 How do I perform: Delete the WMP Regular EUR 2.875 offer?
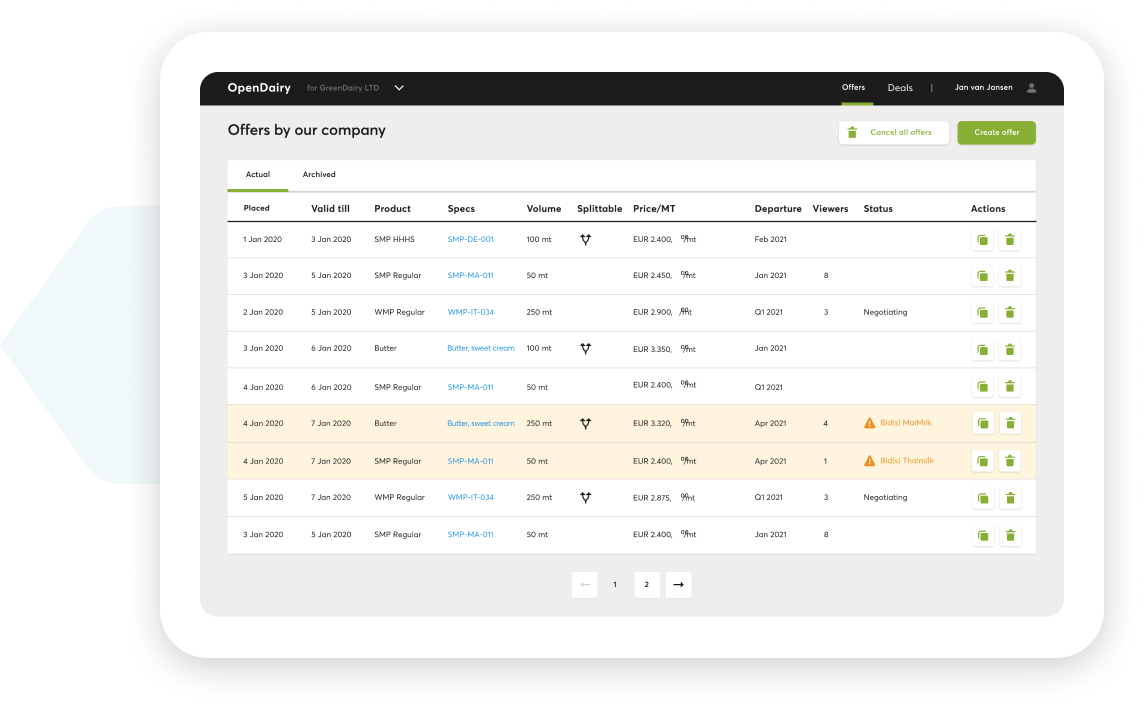coord(1010,498)
